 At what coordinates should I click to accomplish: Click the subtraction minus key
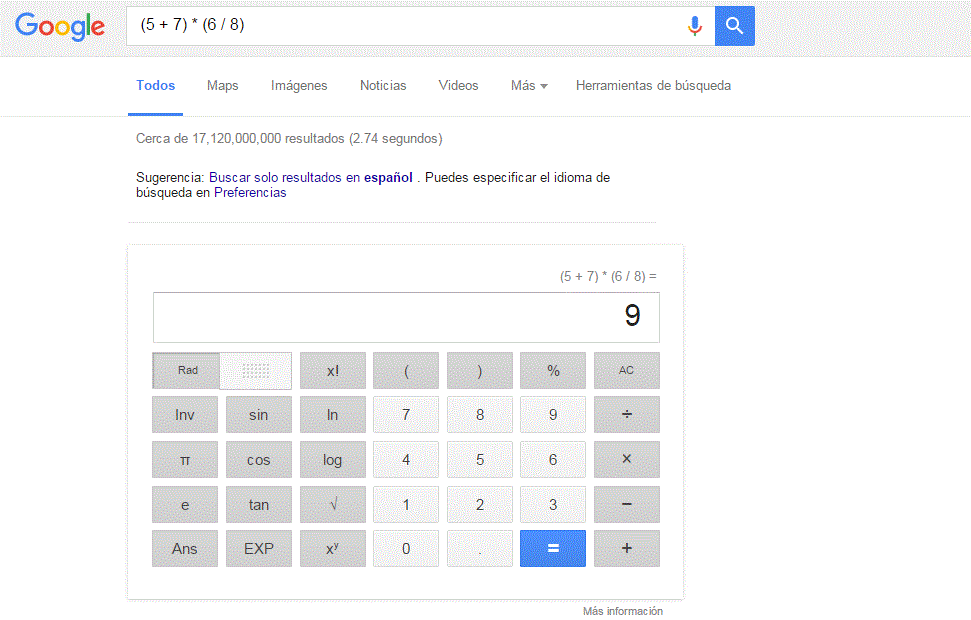[627, 504]
